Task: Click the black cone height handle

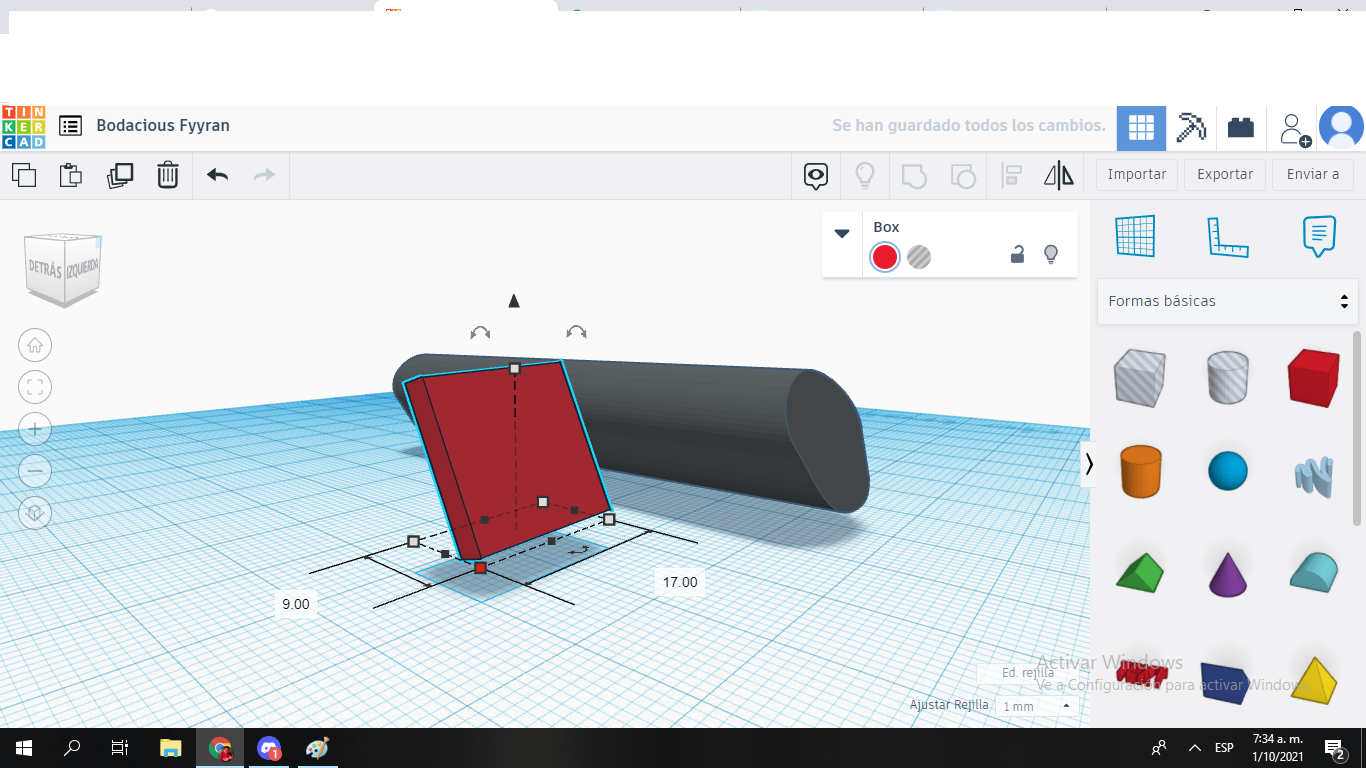Action: point(514,301)
